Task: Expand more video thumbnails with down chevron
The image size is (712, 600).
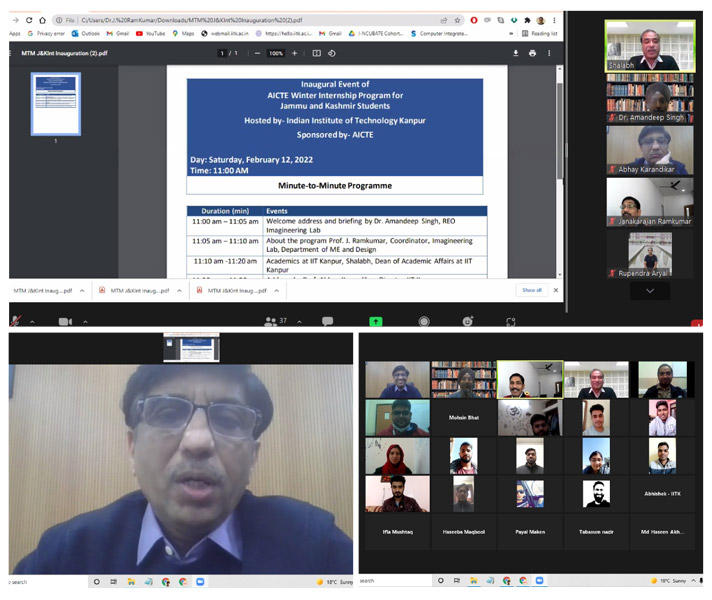Action: 650,291
